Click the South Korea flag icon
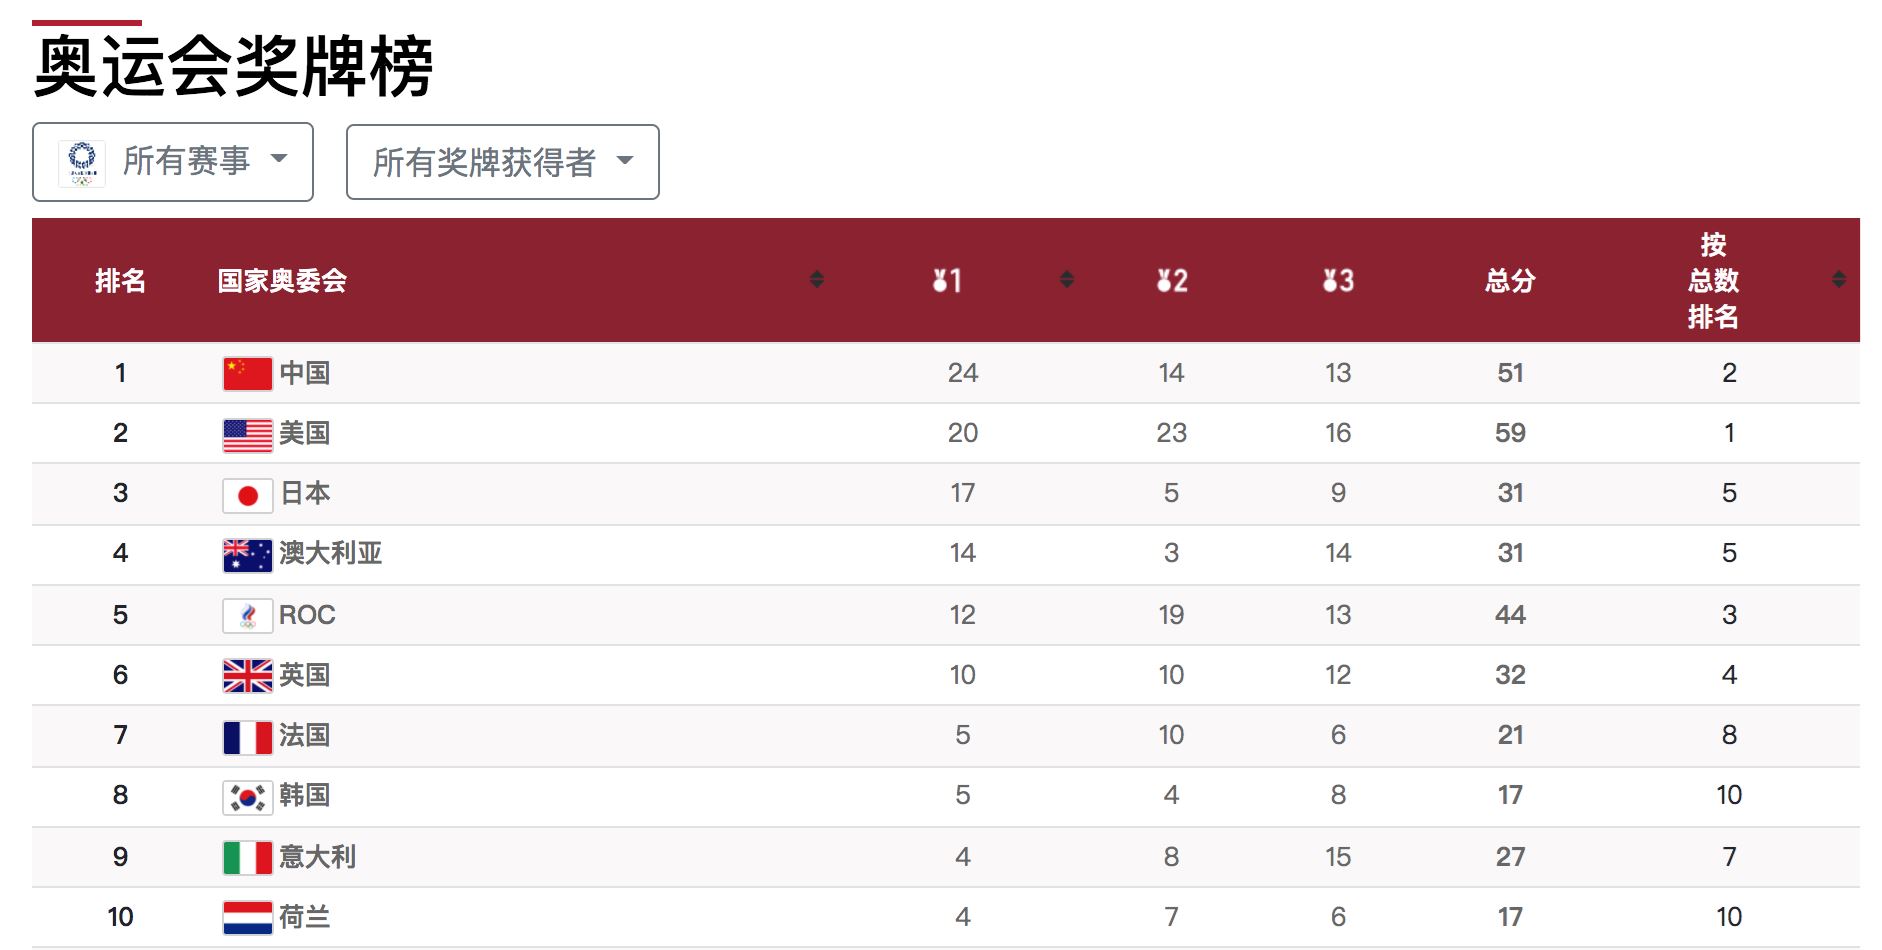The width and height of the screenshot is (1882, 950). tap(247, 797)
